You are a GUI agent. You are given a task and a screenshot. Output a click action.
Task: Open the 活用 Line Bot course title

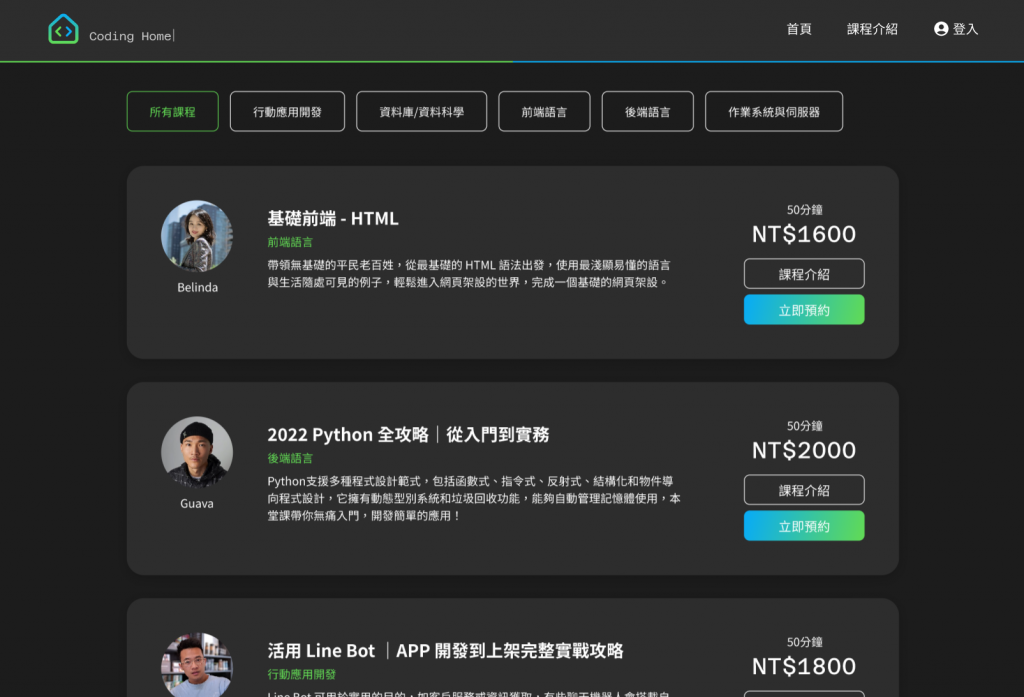pos(445,651)
